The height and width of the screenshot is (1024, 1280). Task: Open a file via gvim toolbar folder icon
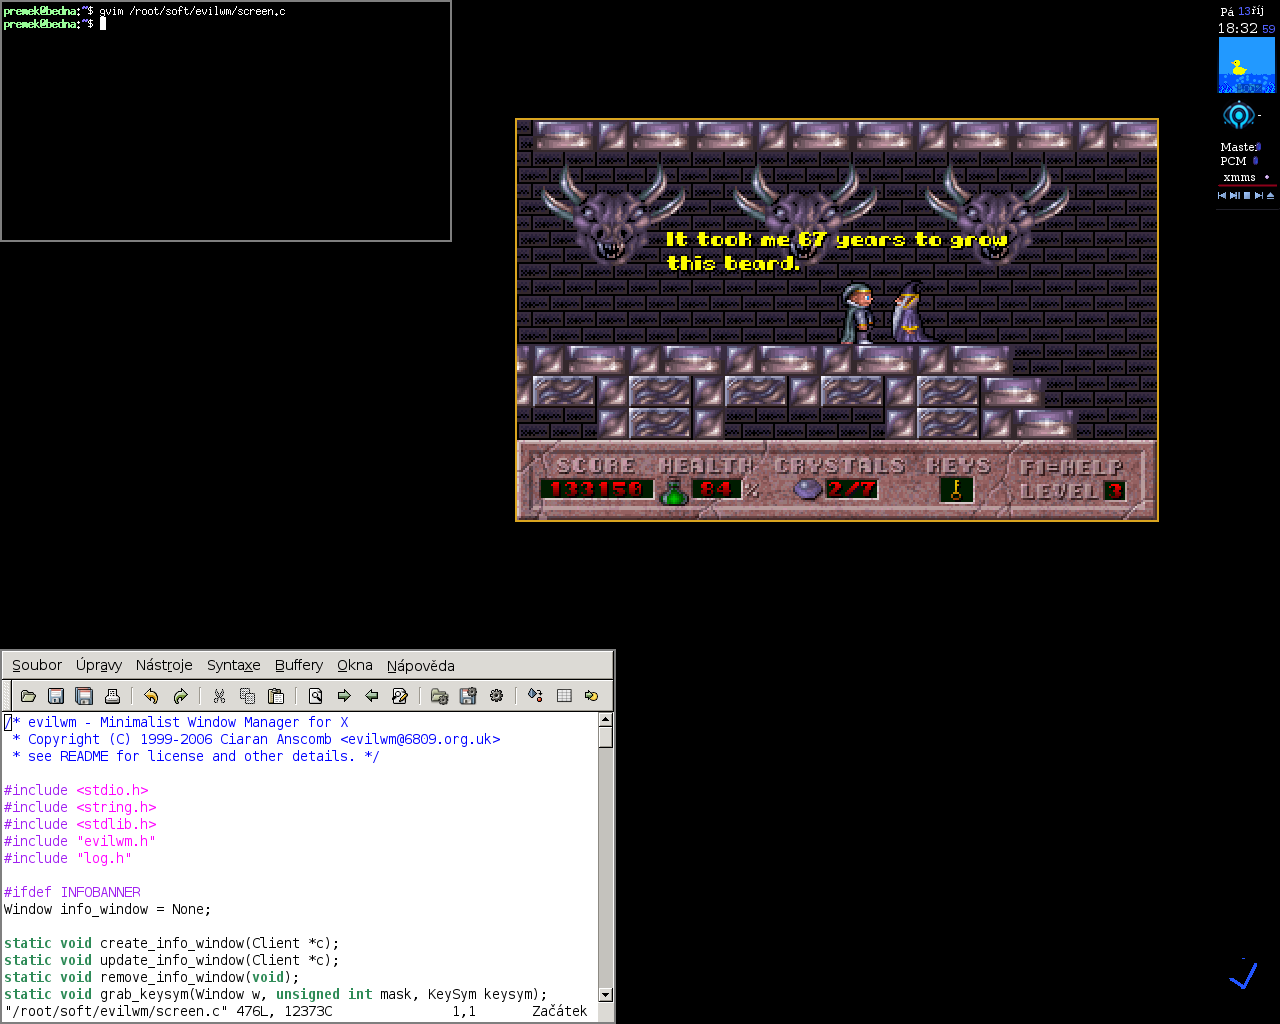click(28, 696)
